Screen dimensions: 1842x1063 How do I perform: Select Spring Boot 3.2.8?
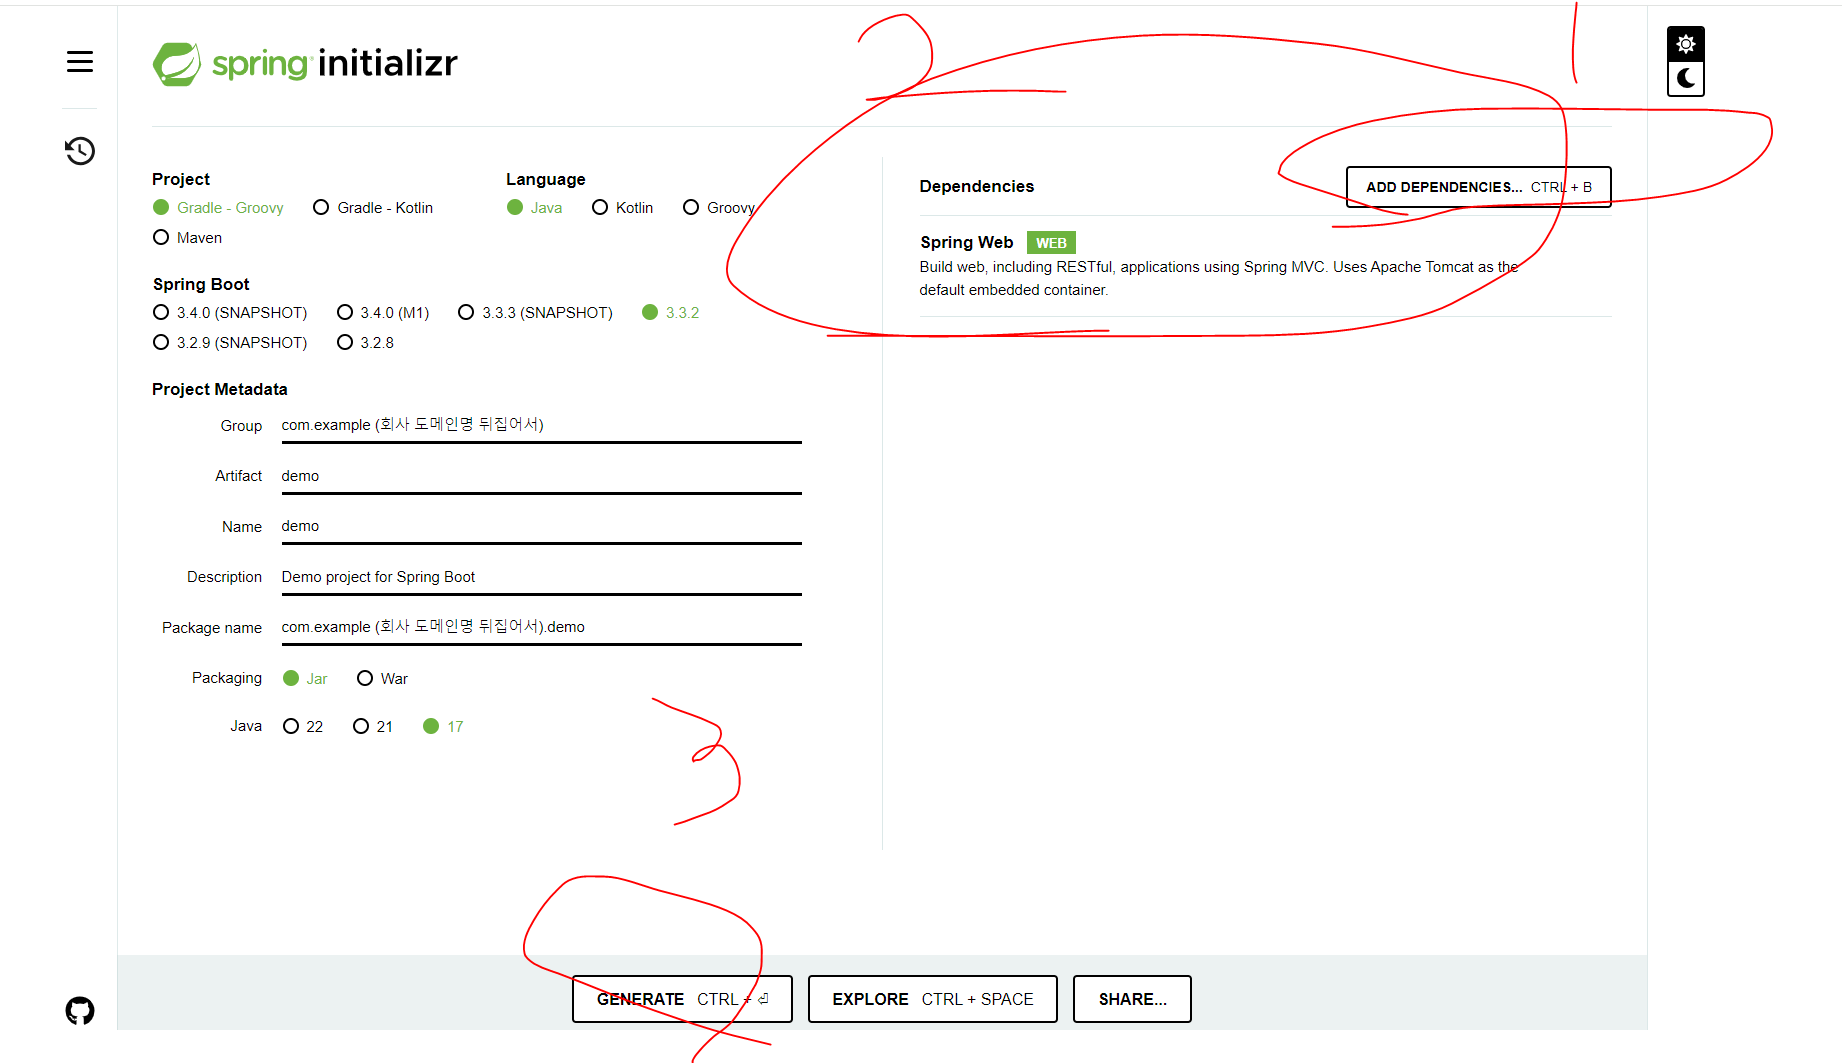365,343
